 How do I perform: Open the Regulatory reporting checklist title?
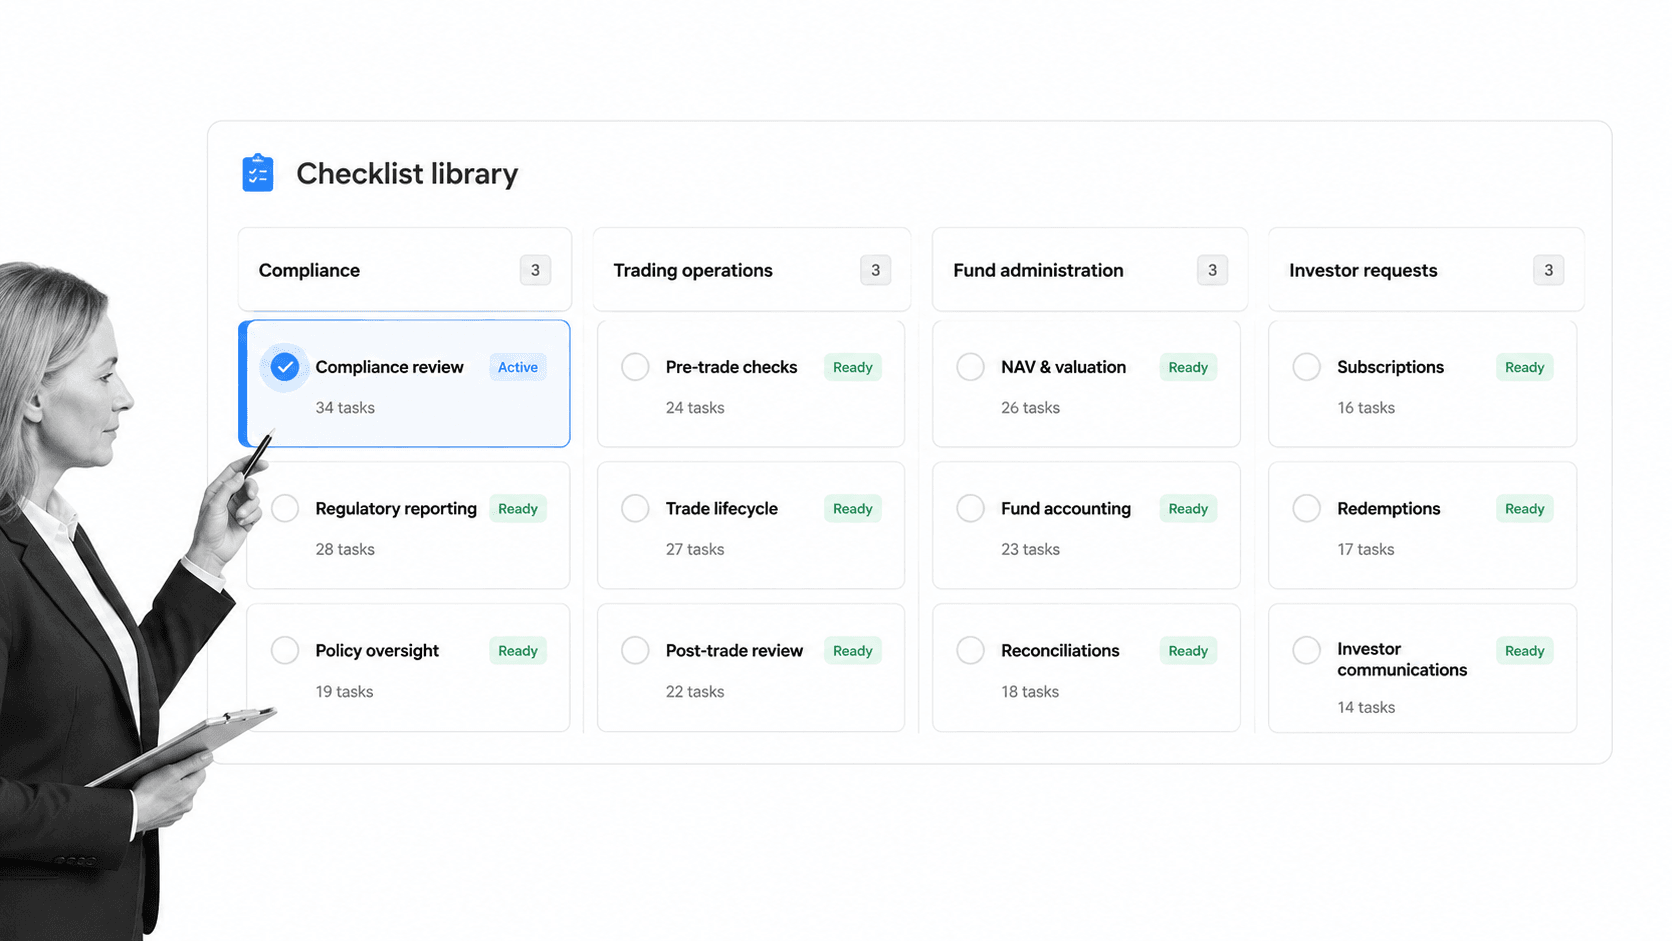(396, 508)
